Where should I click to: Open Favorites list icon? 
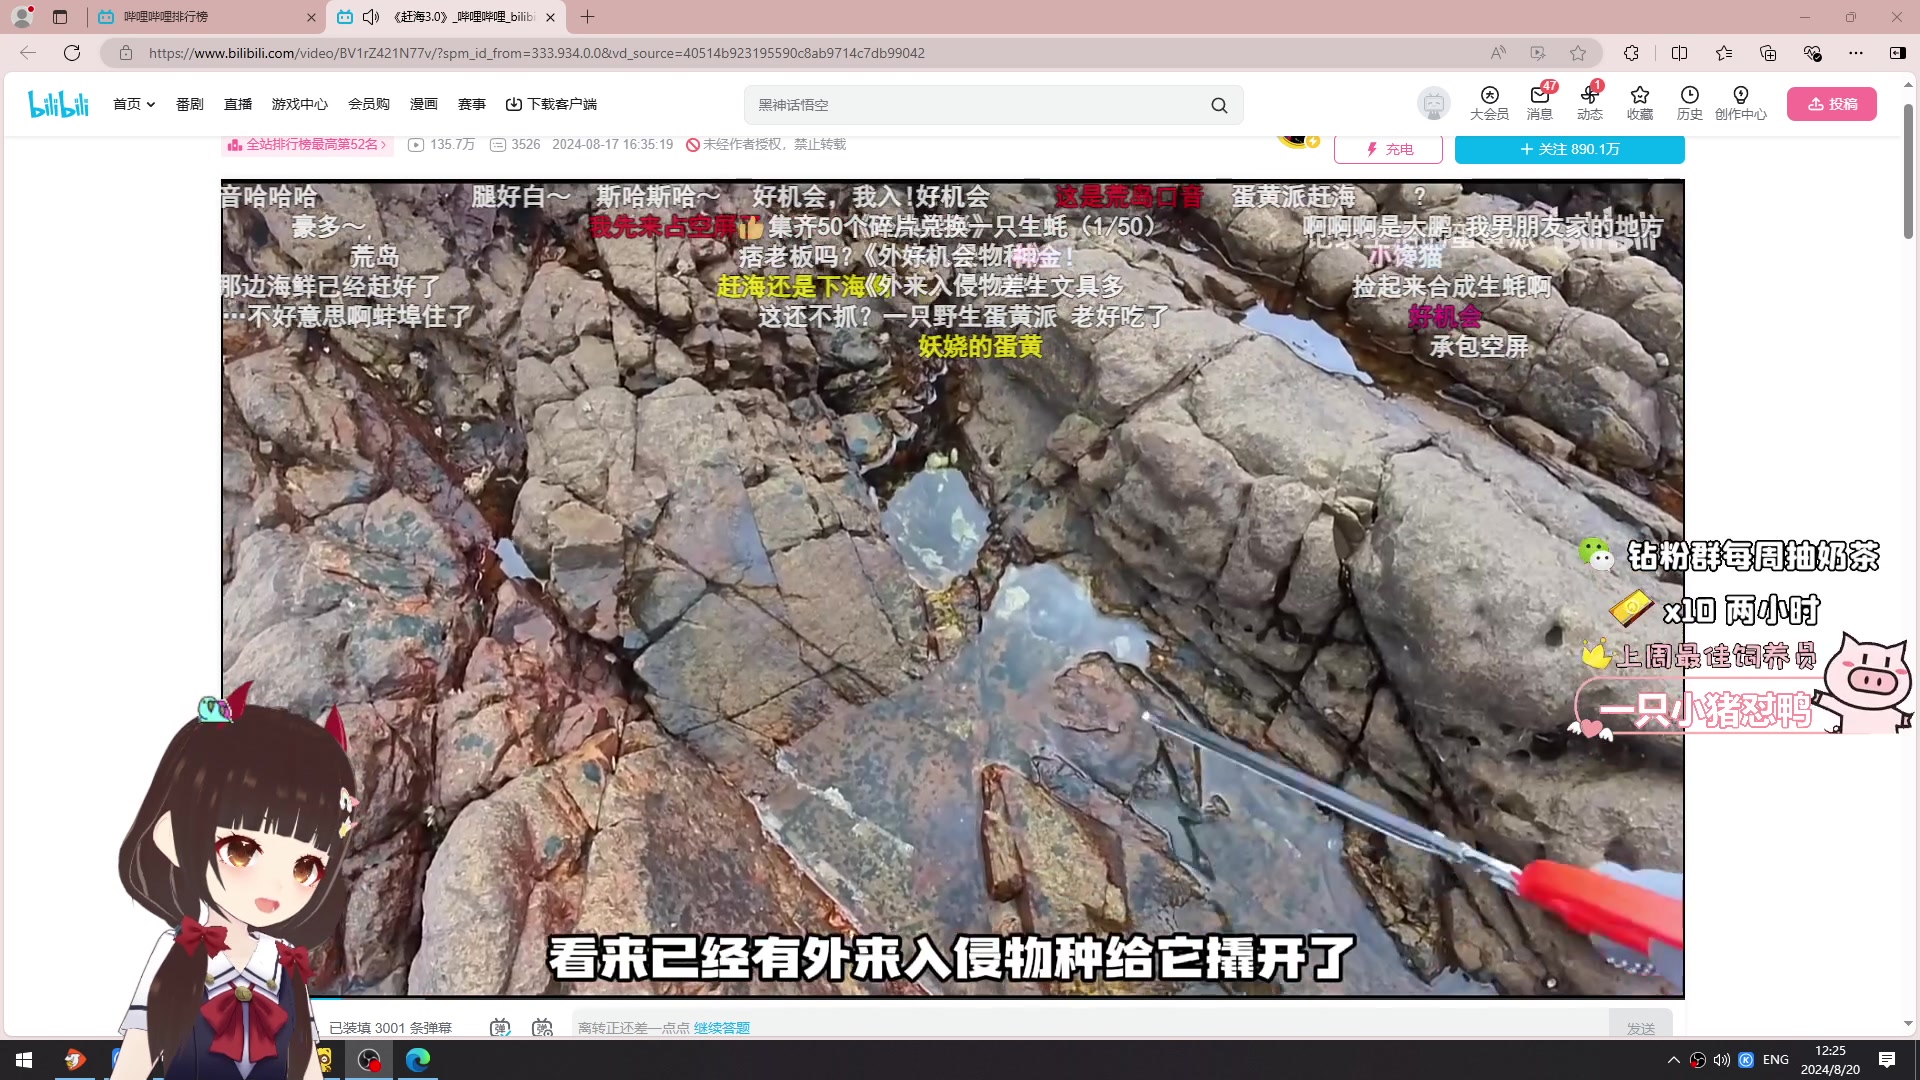1724,53
